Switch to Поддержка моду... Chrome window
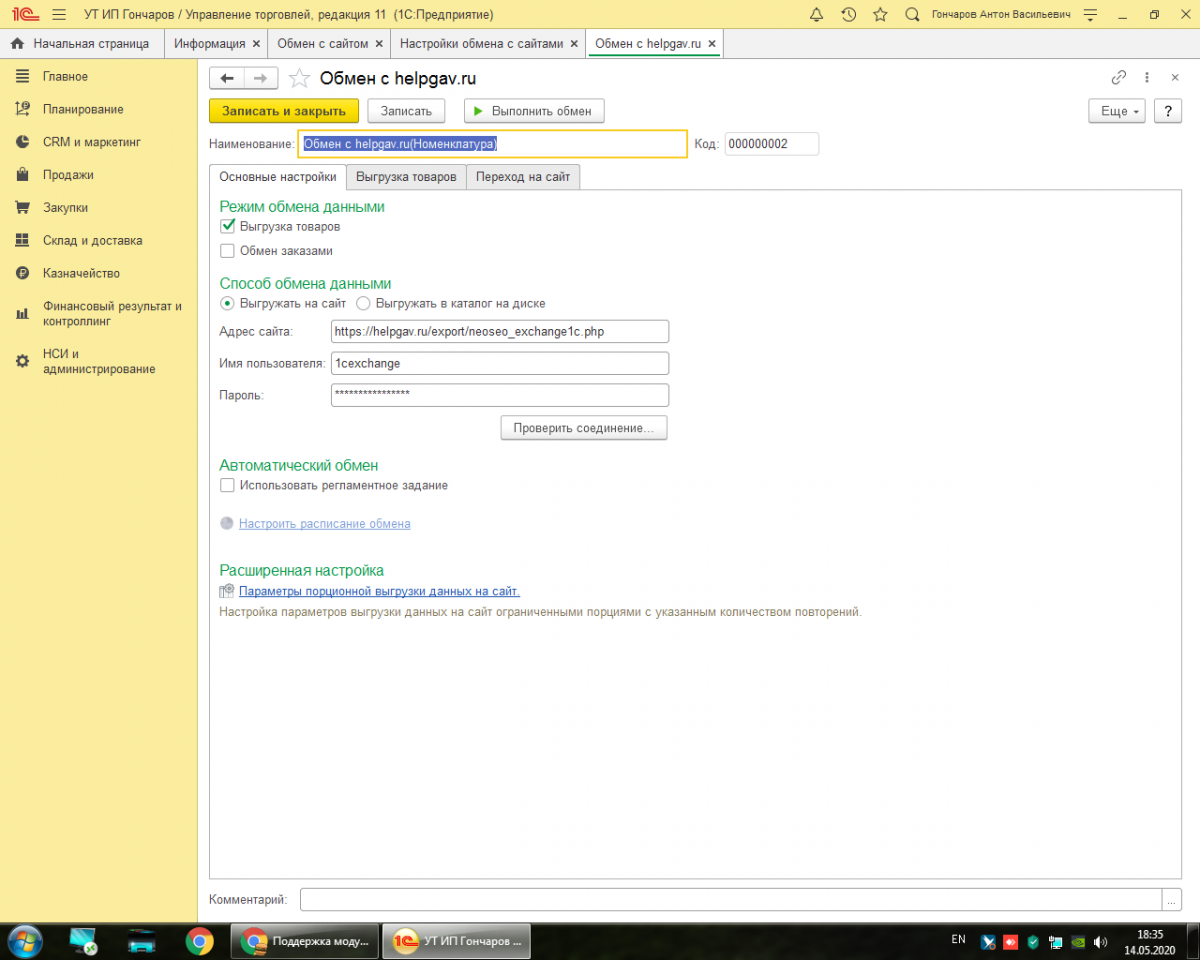This screenshot has width=1200, height=960. pyautogui.click(x=306, y=941)
